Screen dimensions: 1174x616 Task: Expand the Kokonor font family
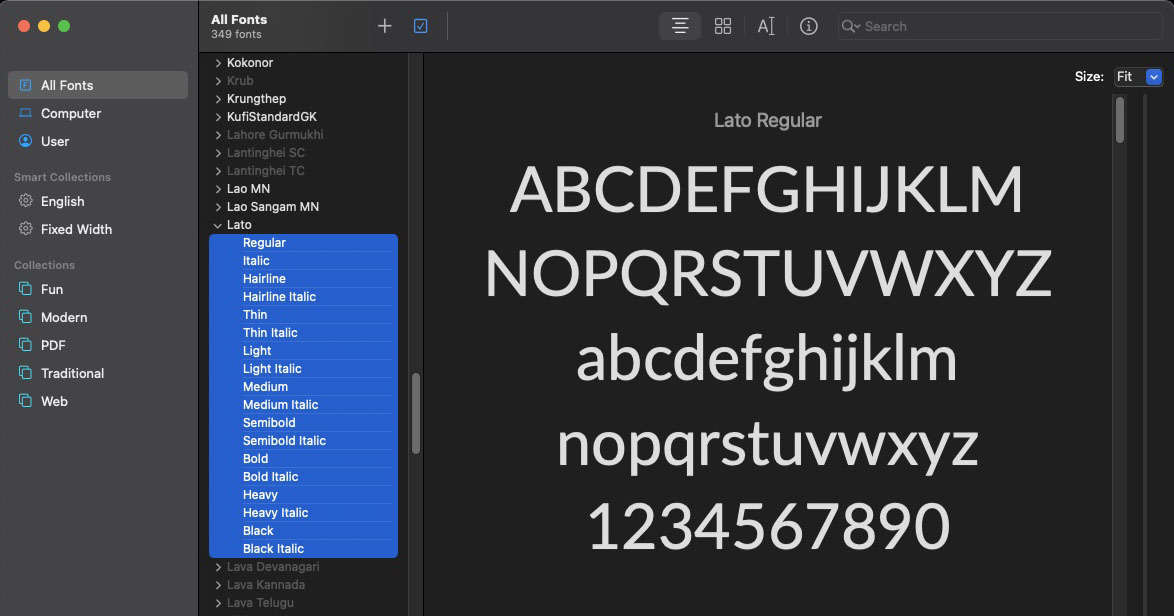pos(218,63)
